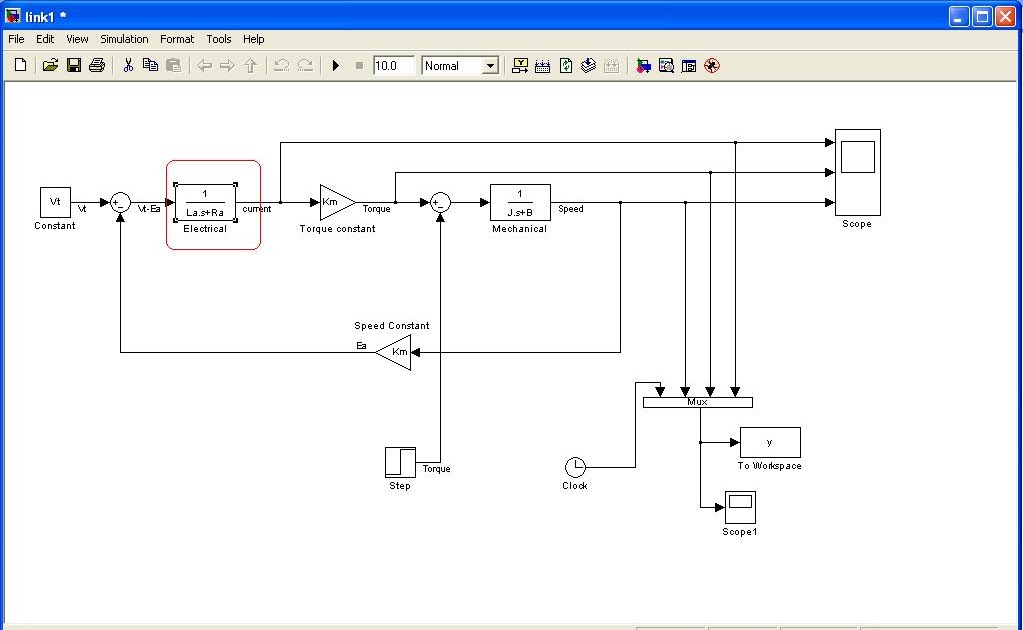Refresh model blocks with the update icon
The image size is (1023, 630).
click(x=565, y=65)
